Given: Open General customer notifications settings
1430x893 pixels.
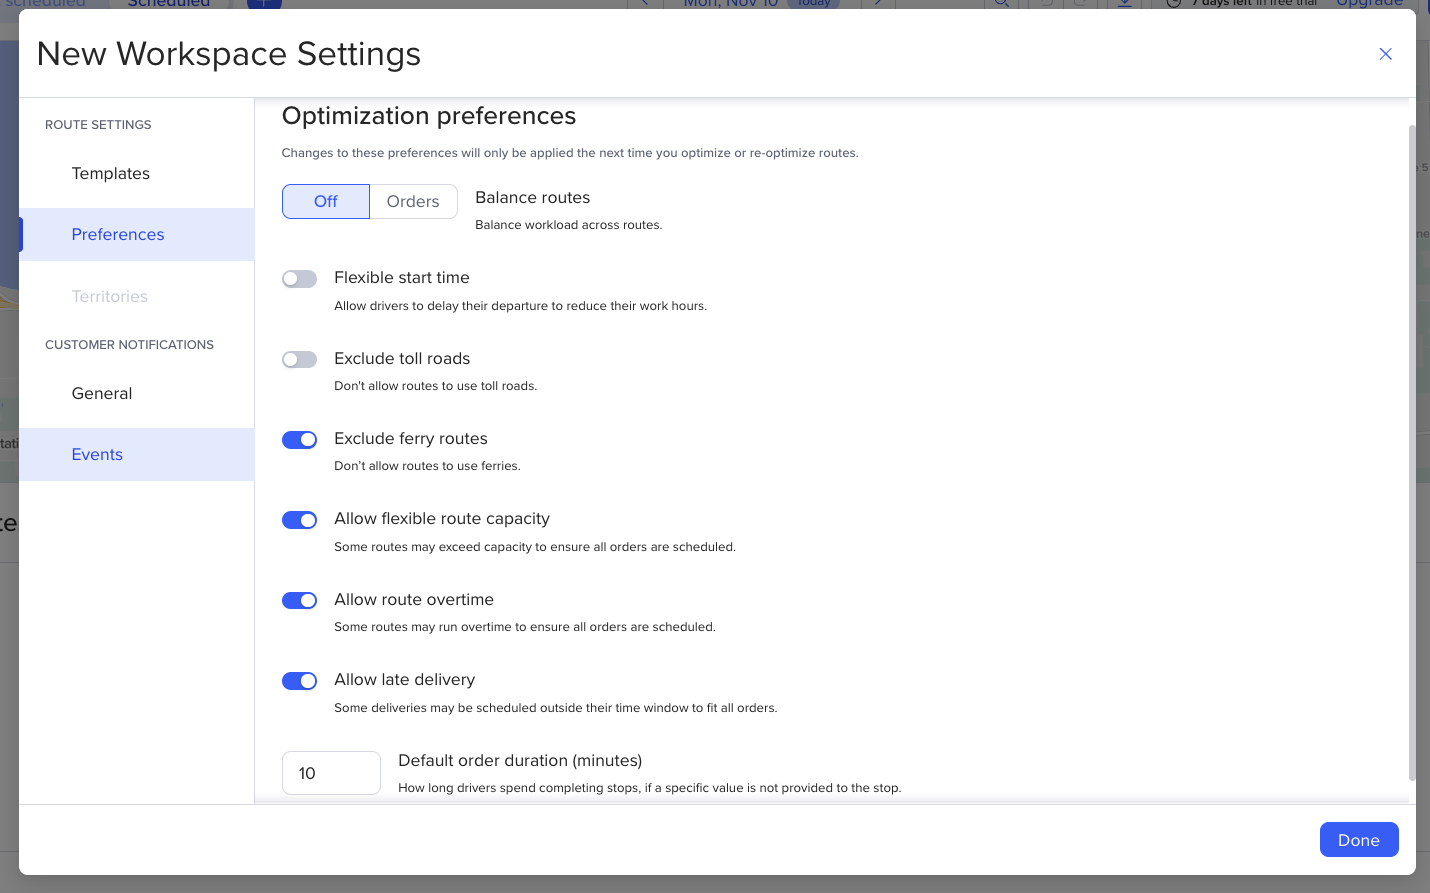Looking at the screenshot, I should tap(102, 394).
